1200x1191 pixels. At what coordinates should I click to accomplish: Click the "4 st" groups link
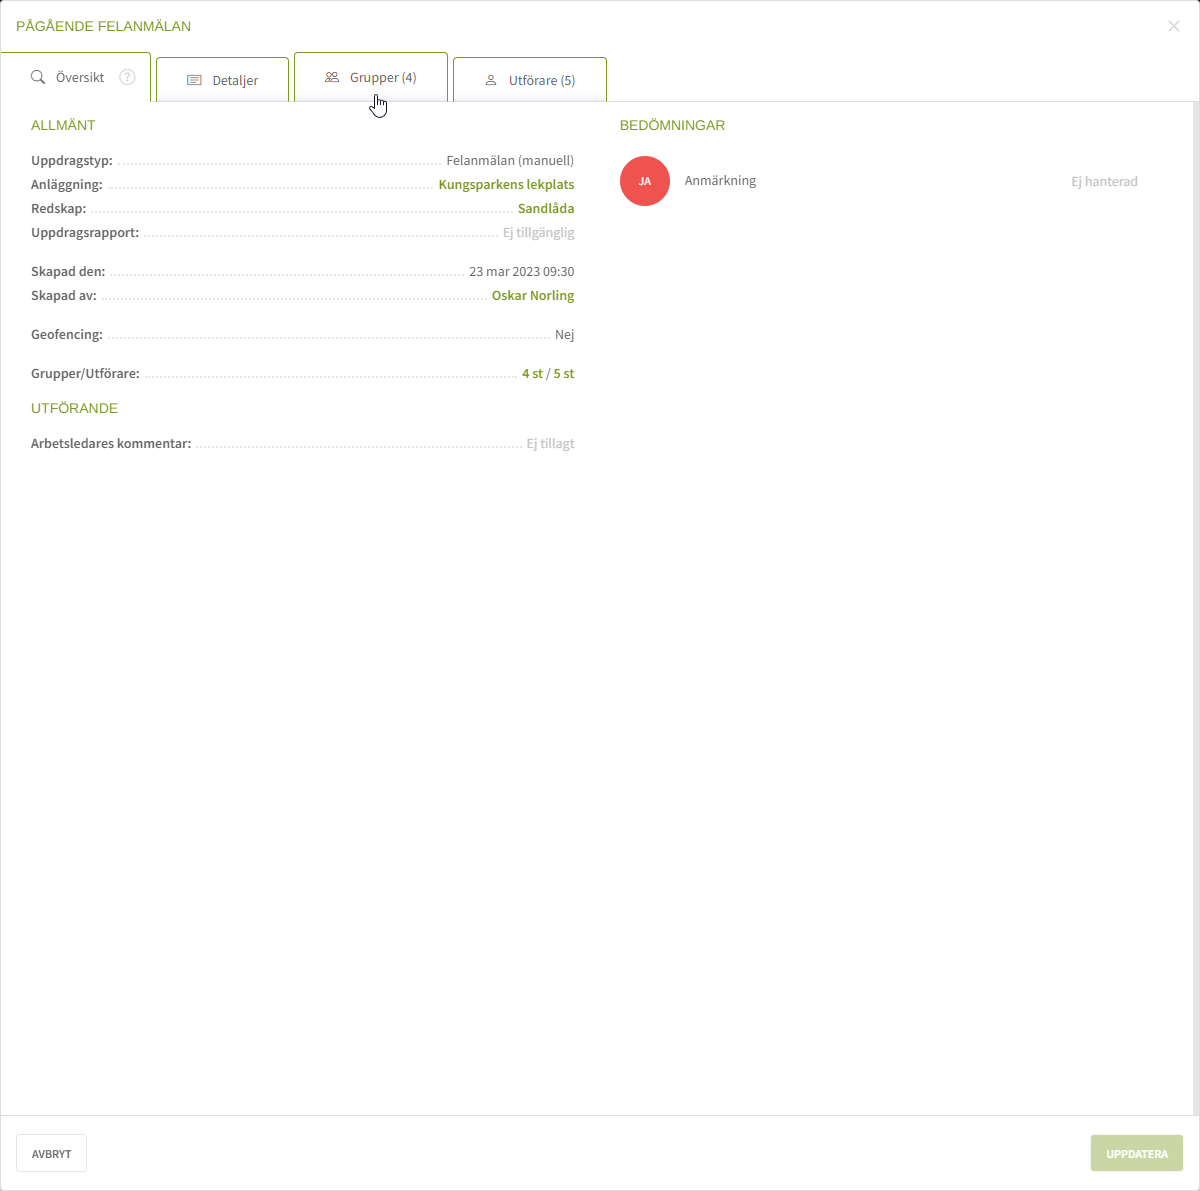(x=532, y=374)
